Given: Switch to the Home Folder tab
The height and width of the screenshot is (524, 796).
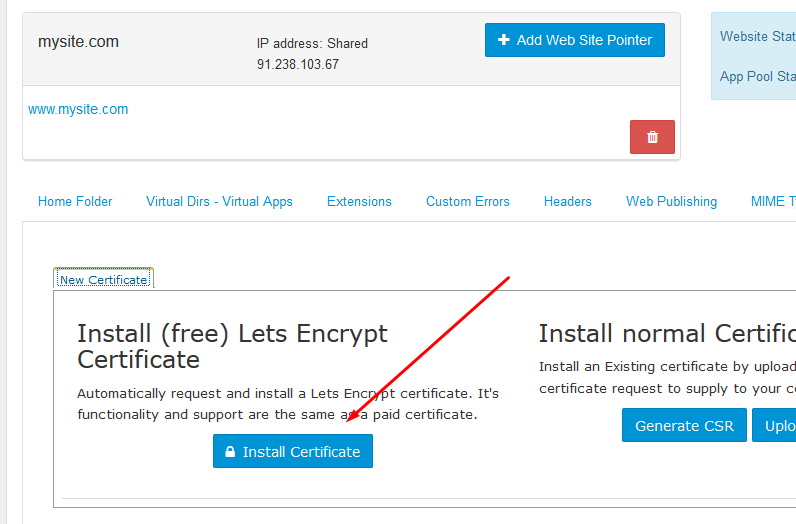Looking at the screenshot, I should coord(75,202).
